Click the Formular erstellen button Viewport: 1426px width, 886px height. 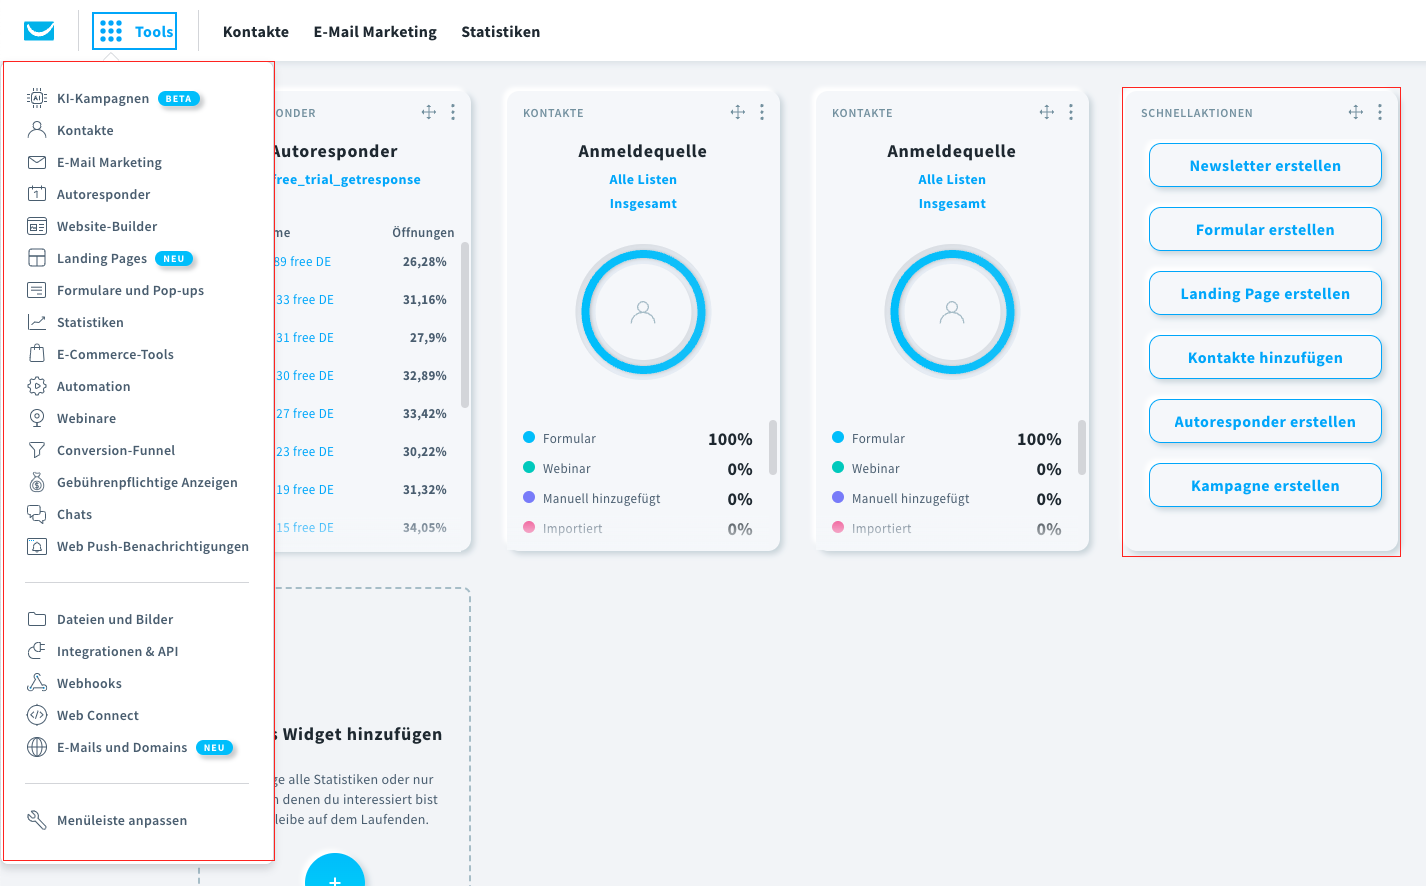1265,230
